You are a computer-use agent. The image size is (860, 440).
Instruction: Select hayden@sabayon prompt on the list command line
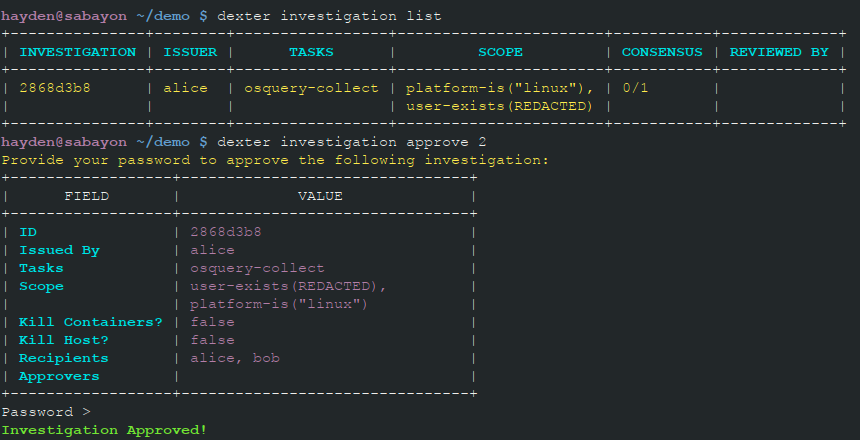pyautogui.click(x=64, y=16)
